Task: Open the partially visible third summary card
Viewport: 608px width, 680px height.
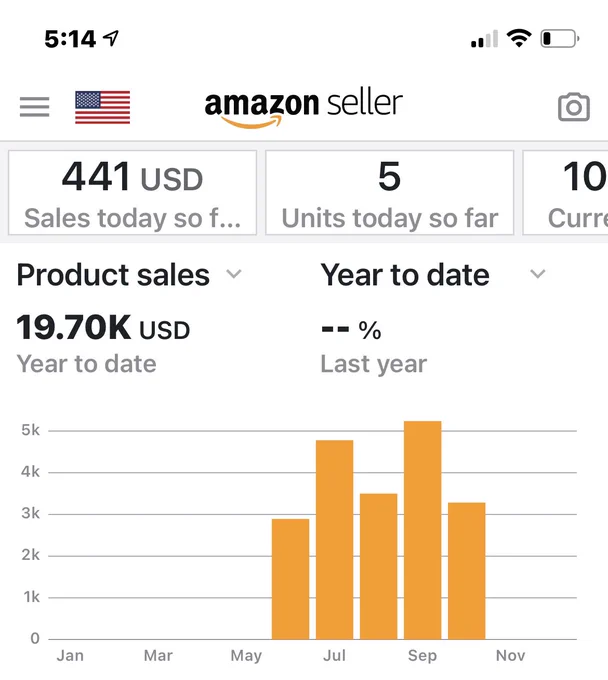Action: click(566, 193)
